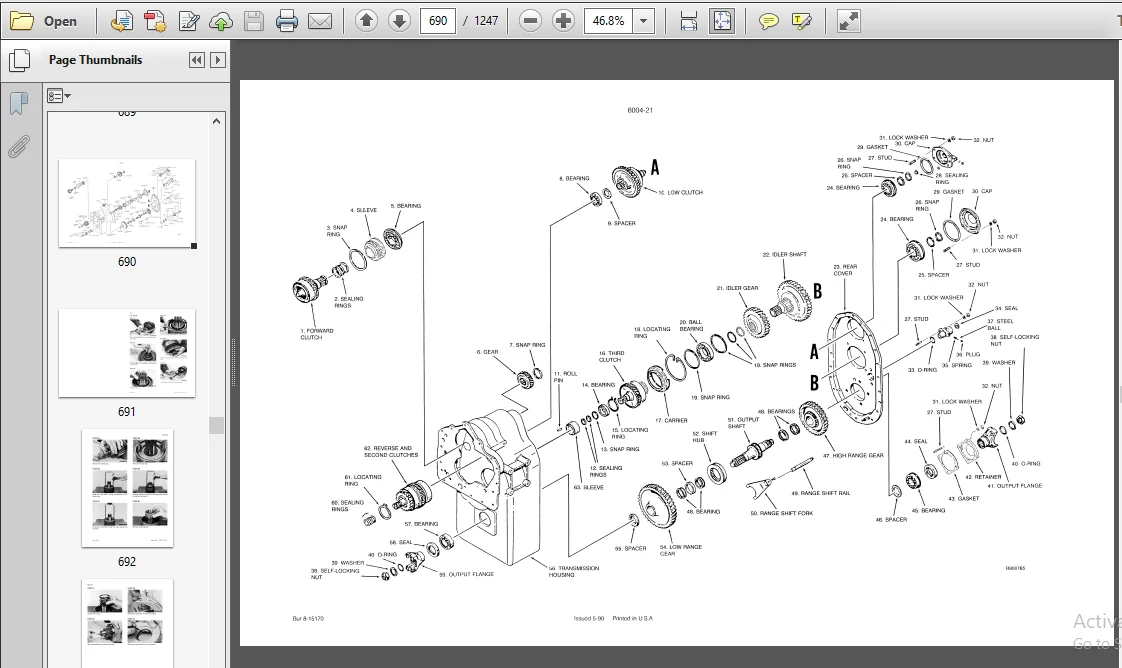1122x668 pixels.
Task: Open a file with the Open button
Action: (x=44, y=21)
